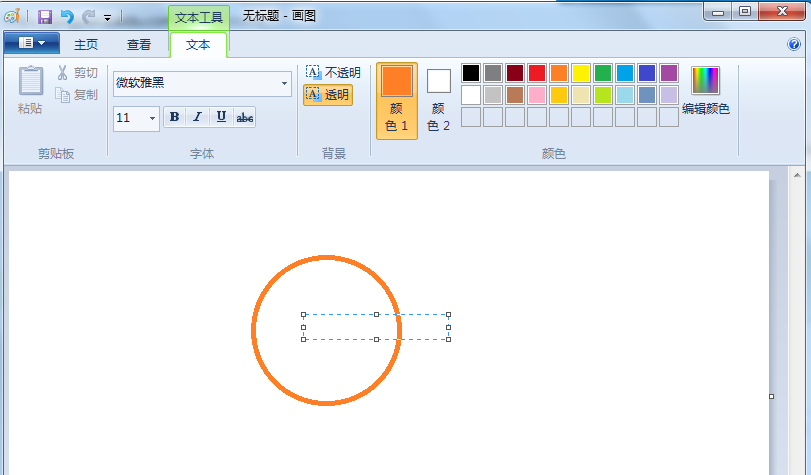Open the quick access toolbar customize arrow
This screenshot has height=475, width=811.
(108, 18)
